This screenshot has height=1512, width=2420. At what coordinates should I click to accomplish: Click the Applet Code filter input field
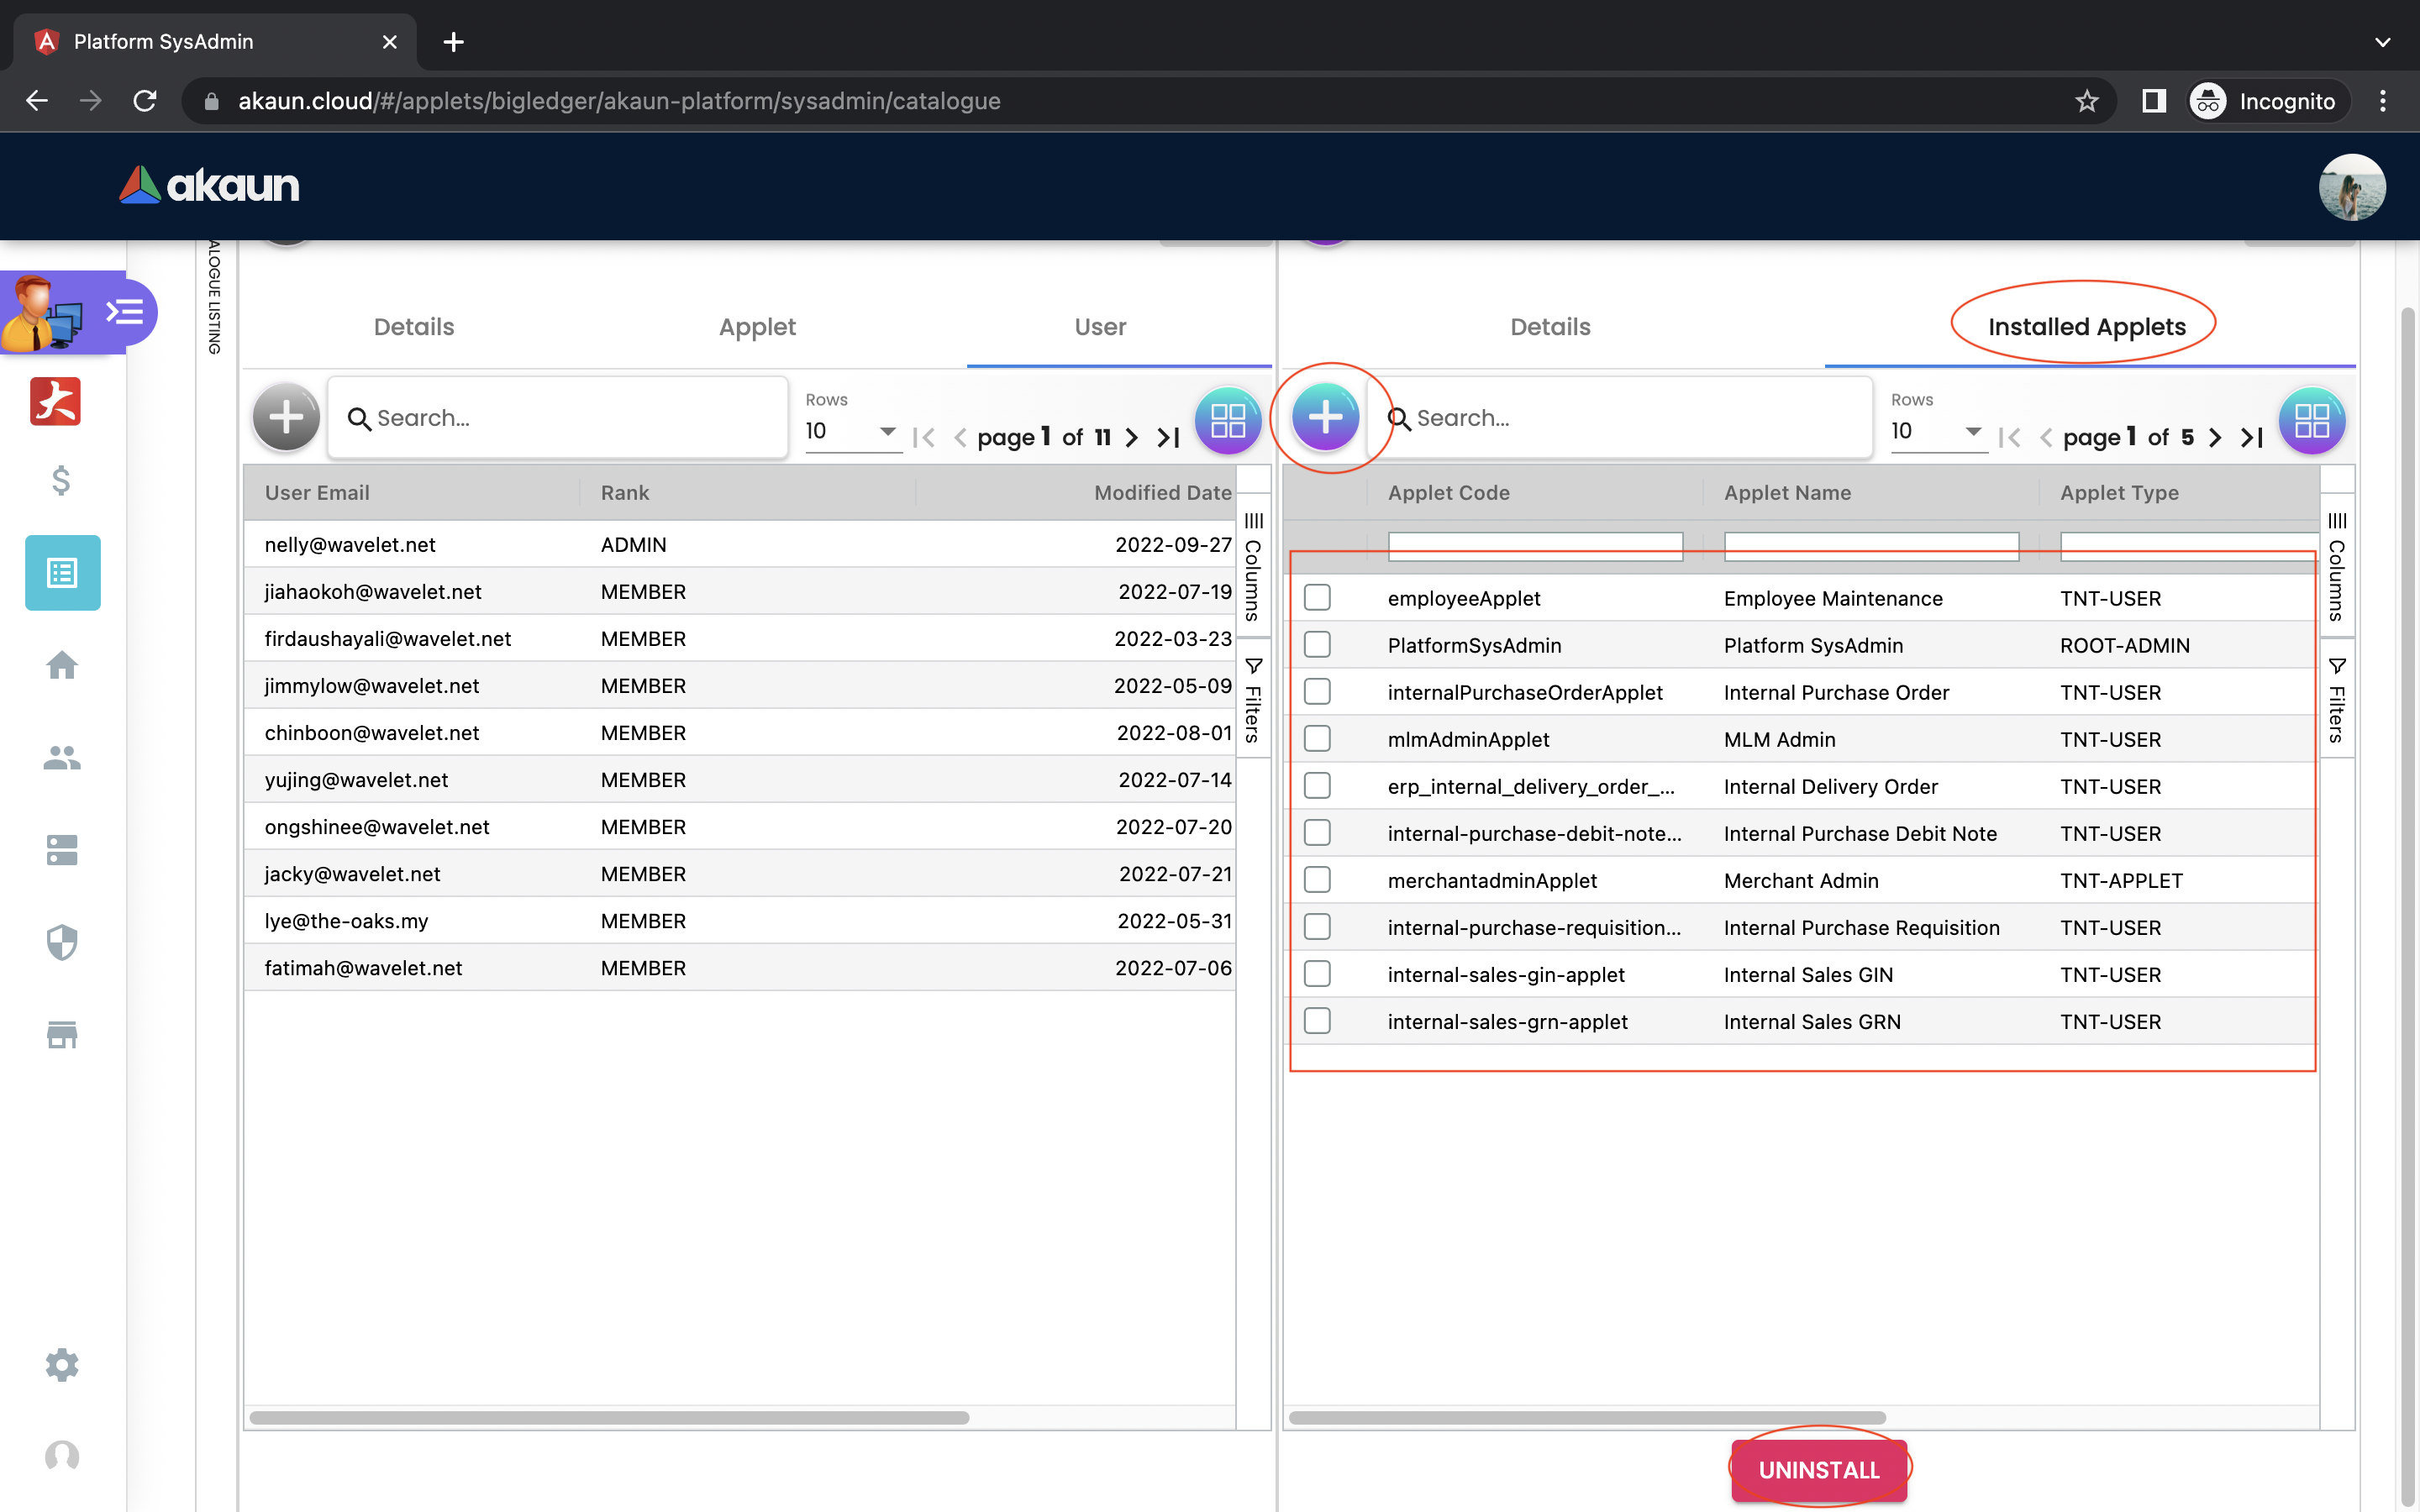point(1534,546)
